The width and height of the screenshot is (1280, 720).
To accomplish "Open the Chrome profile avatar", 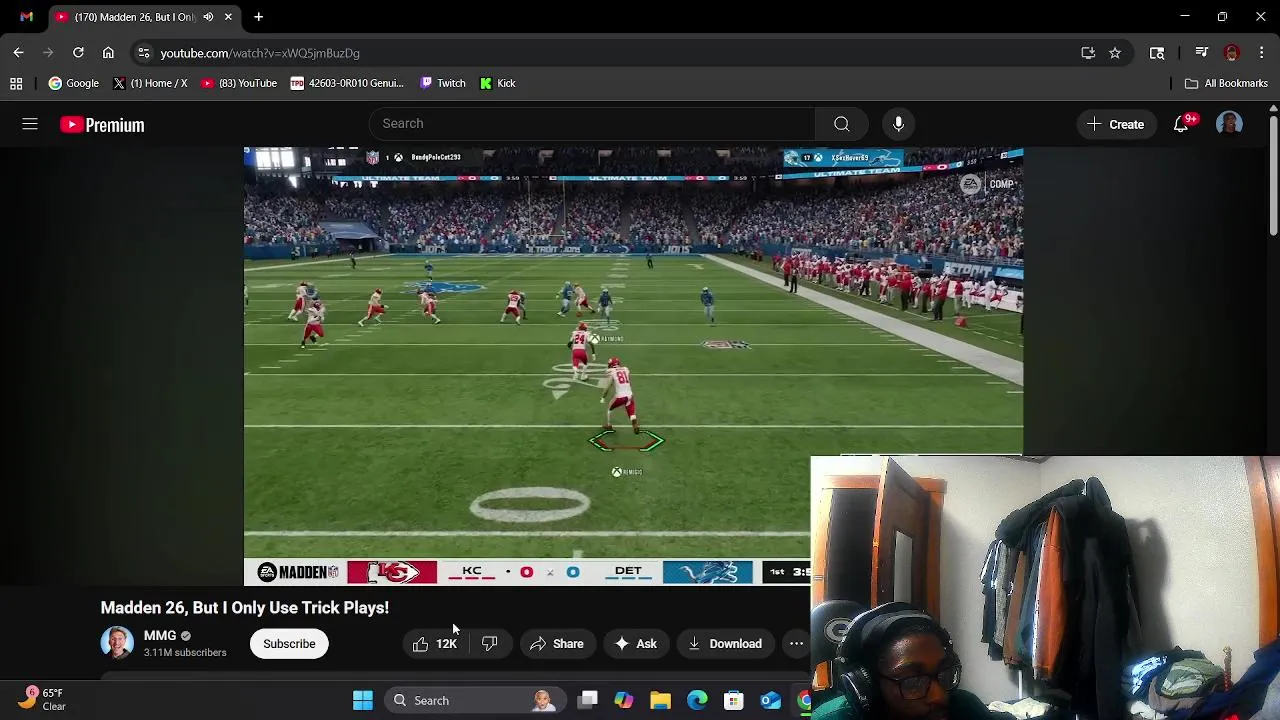I will pos(1232,53).
